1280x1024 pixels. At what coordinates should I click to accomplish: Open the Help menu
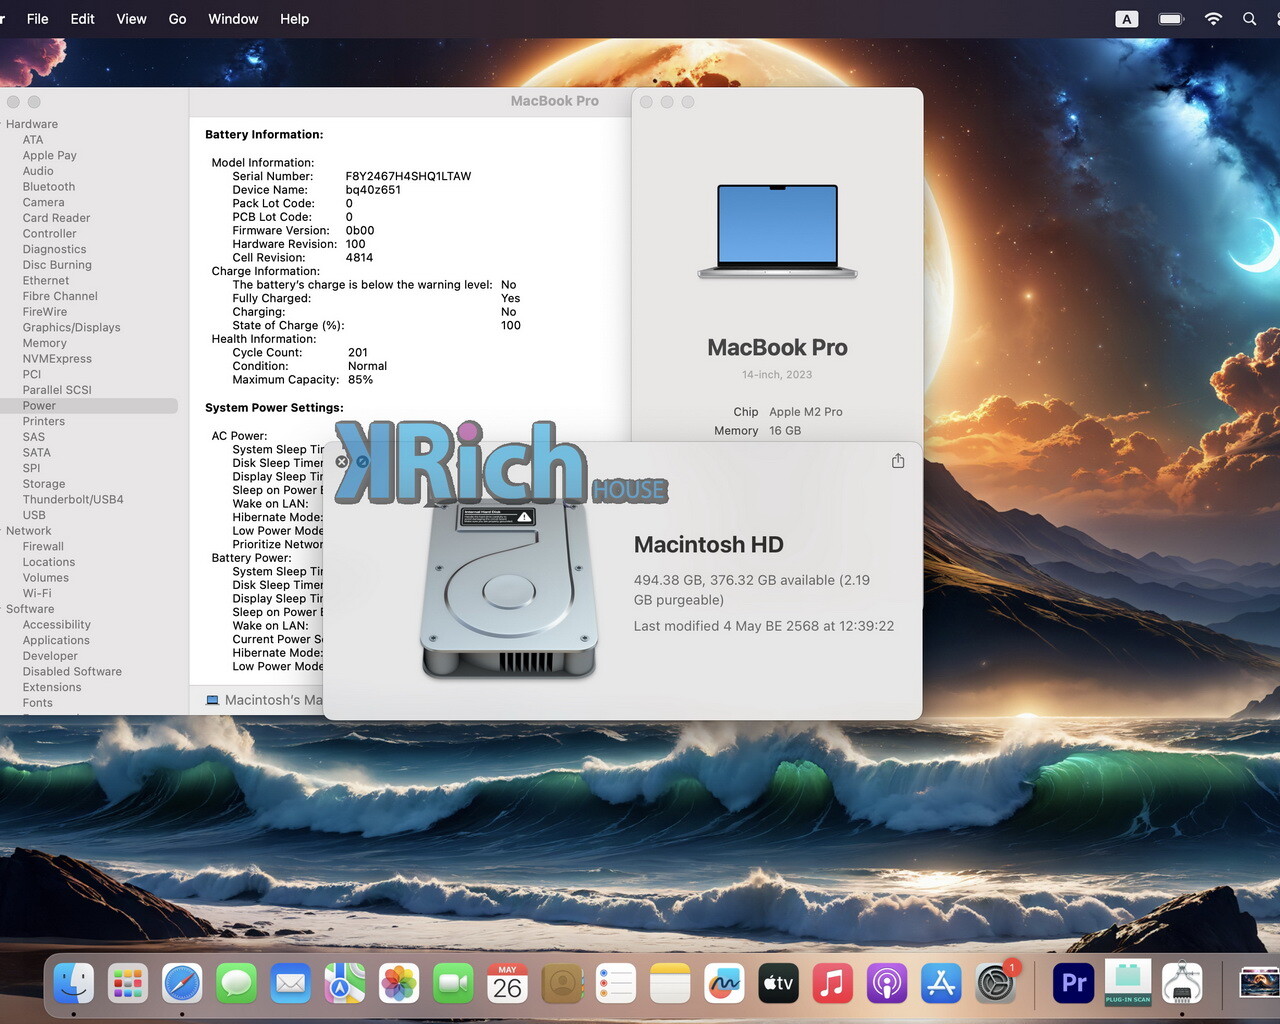(x=294, y=19)
